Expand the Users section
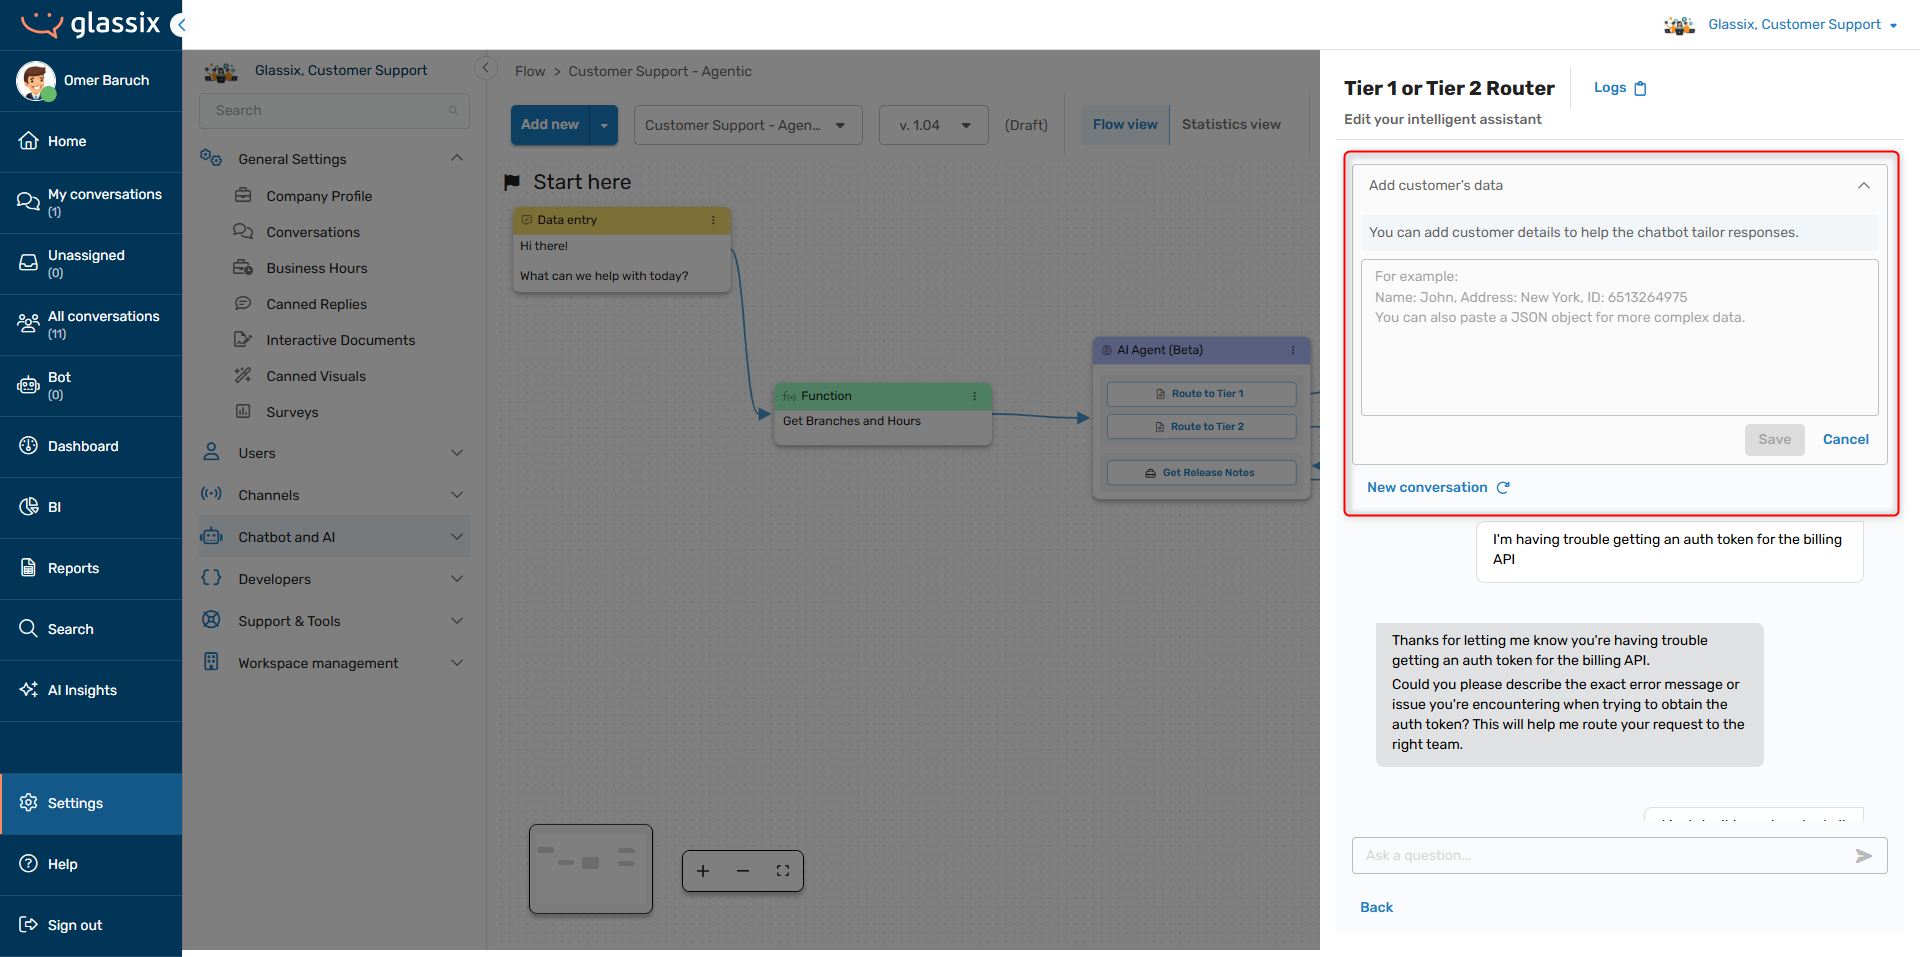This screenshot has height=957, width=1920. [457, 453]
